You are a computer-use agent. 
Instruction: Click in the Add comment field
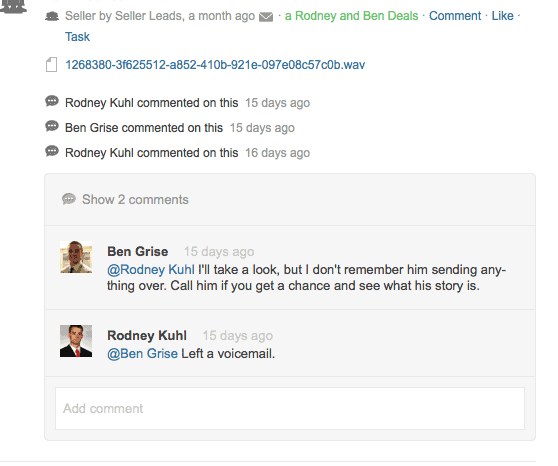point(290,408)
